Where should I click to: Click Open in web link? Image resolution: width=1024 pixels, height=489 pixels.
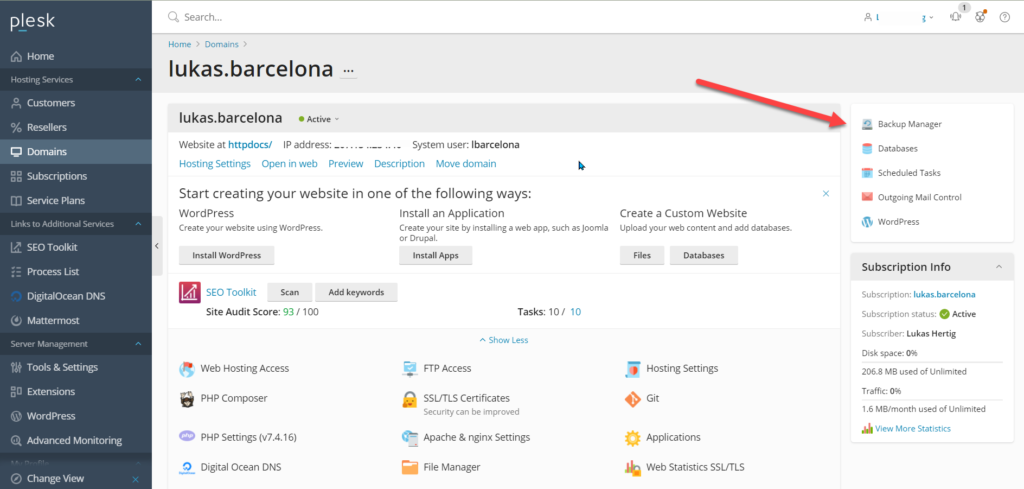pos(289,164)
